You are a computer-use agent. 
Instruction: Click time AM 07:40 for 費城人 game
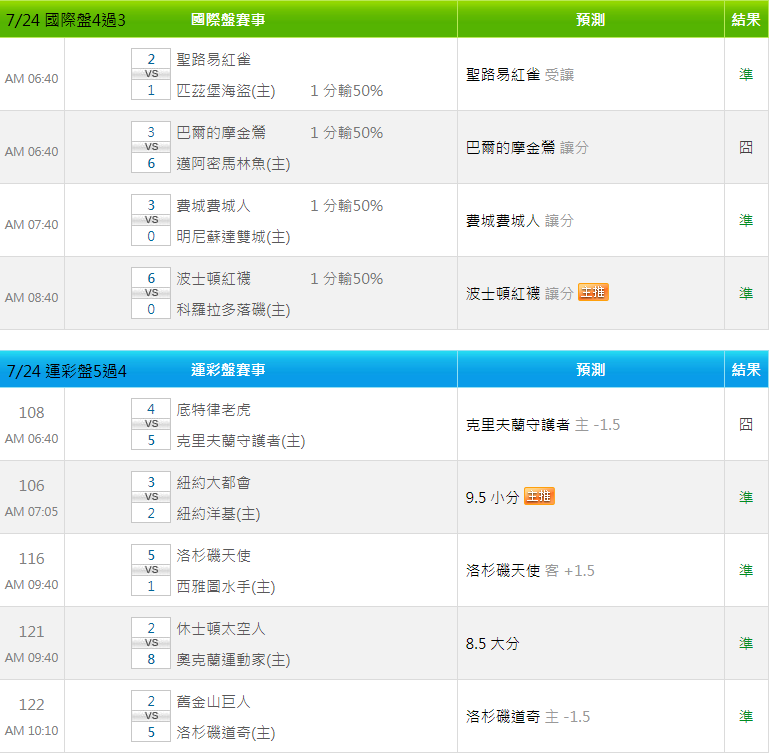31,225
